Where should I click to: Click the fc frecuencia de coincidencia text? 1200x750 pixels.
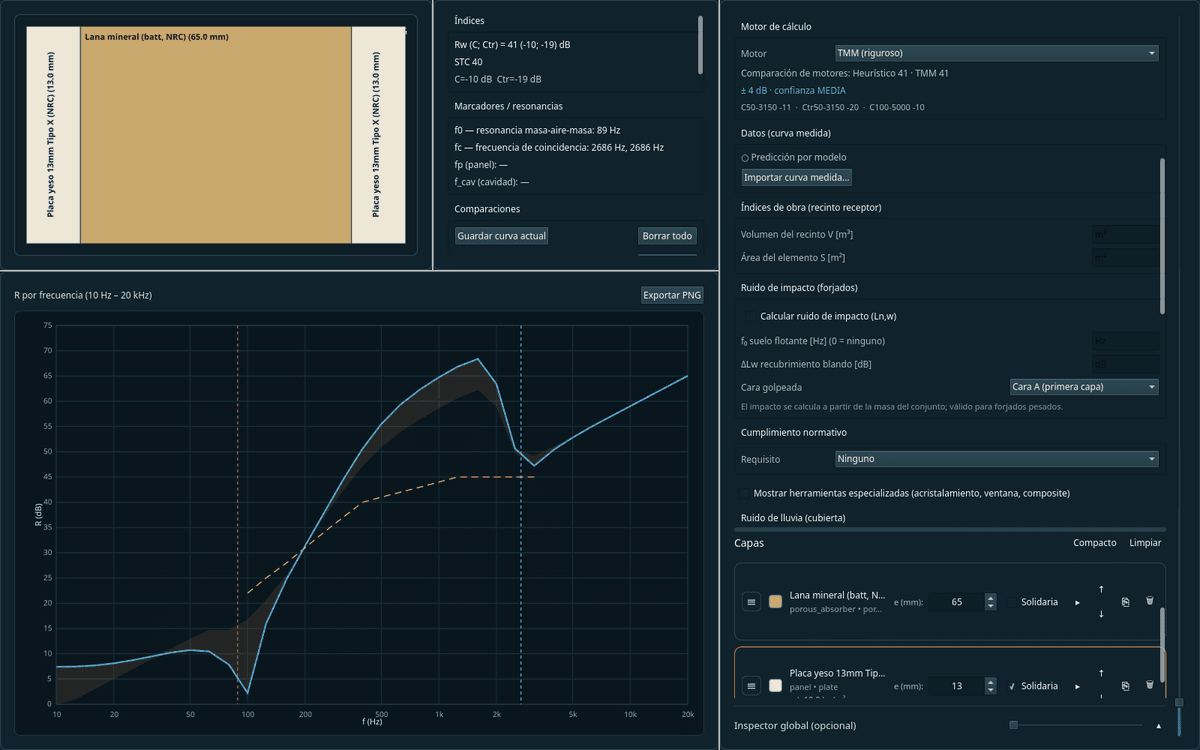(x=559, y=147)
